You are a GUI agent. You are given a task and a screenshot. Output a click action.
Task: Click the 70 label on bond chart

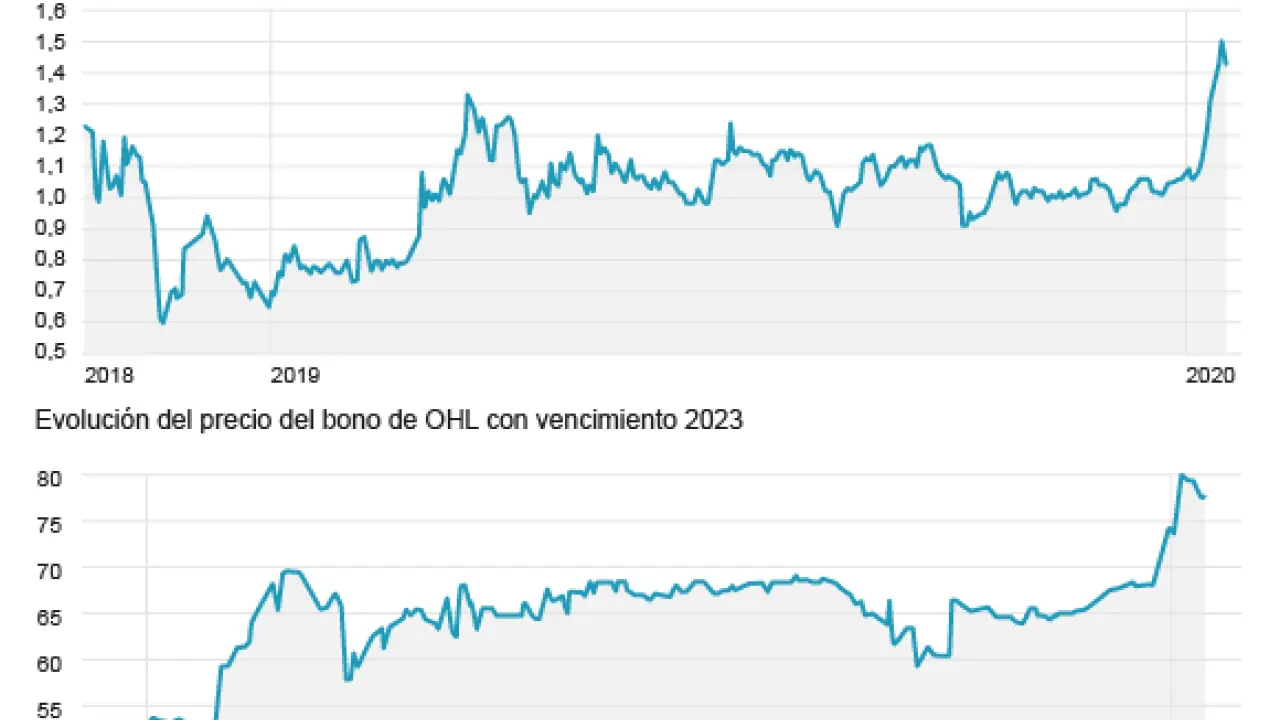tap(48, 571)
